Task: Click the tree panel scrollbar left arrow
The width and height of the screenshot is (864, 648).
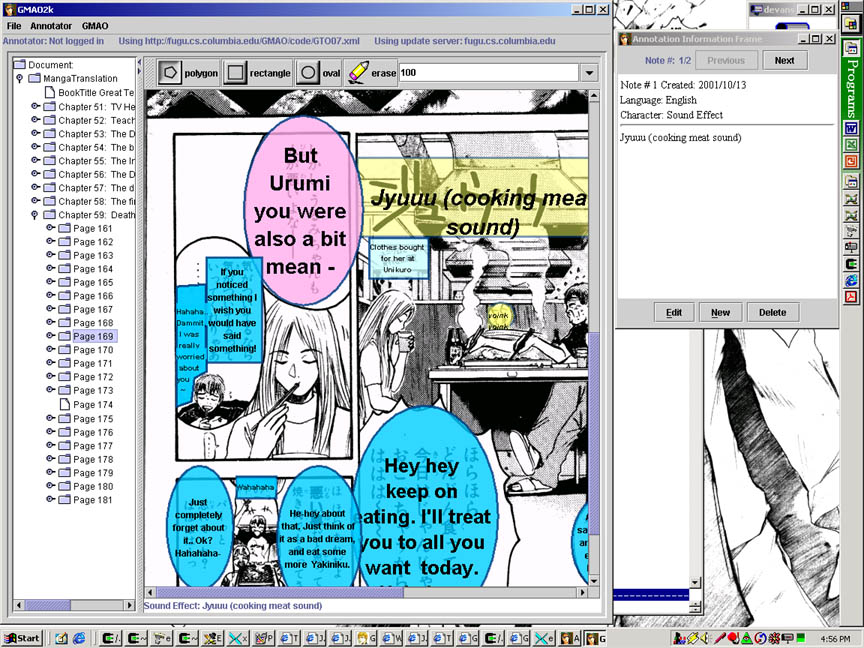Action: [x=19, y=605]
